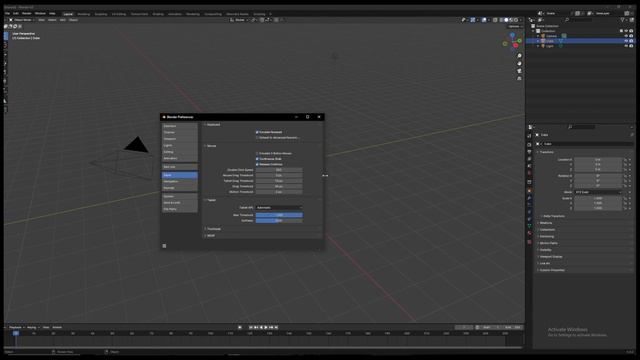Image resolution: width=640 pixels, height=360 pixels.
Task: Click the viewport zoom gizmo icon
Action: click(519, 56)
